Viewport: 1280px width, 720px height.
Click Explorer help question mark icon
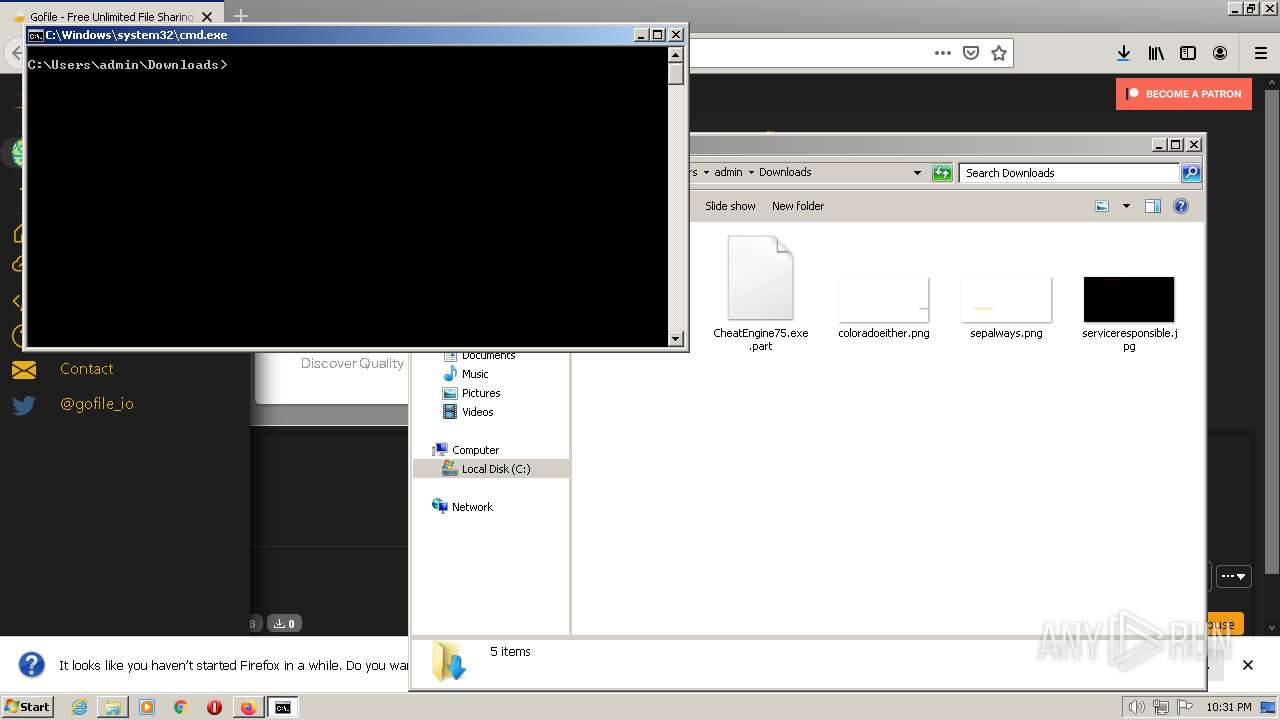tap(1181, 206)
